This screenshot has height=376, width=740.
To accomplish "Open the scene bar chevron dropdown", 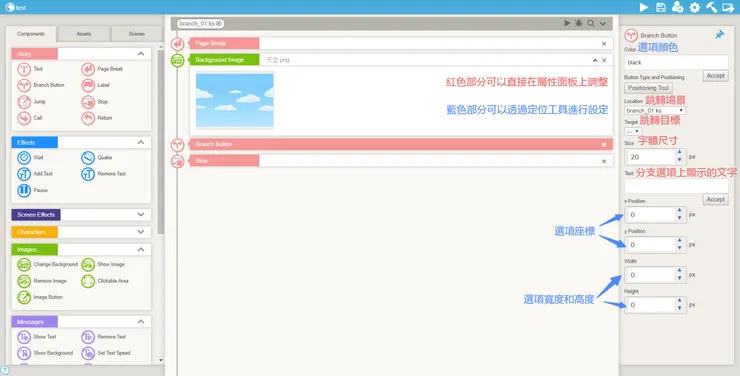I will point(603,23).
